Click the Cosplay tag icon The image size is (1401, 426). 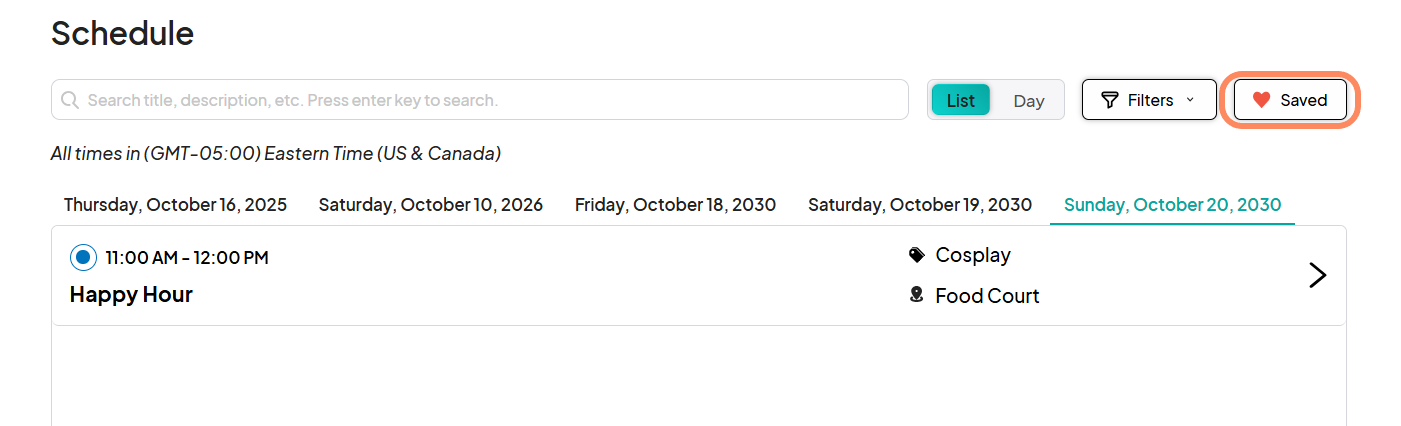[x=917, y=255]
